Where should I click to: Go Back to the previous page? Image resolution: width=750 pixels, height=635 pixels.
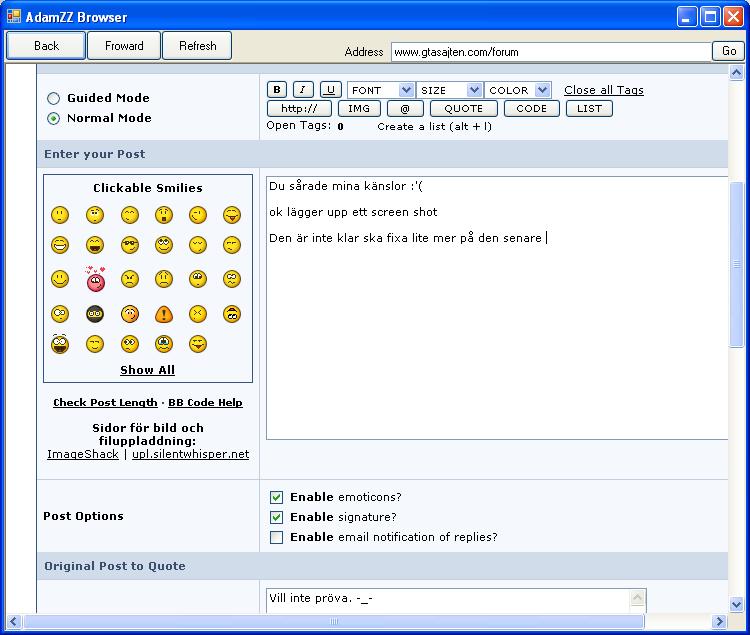click(x=46, y=46)
